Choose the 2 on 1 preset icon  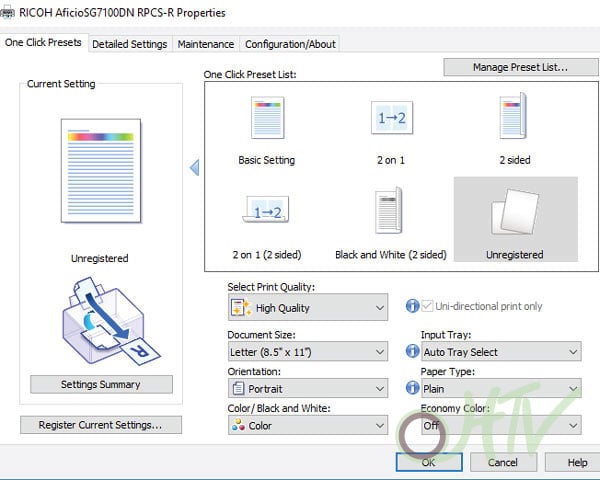pos(392,118)
